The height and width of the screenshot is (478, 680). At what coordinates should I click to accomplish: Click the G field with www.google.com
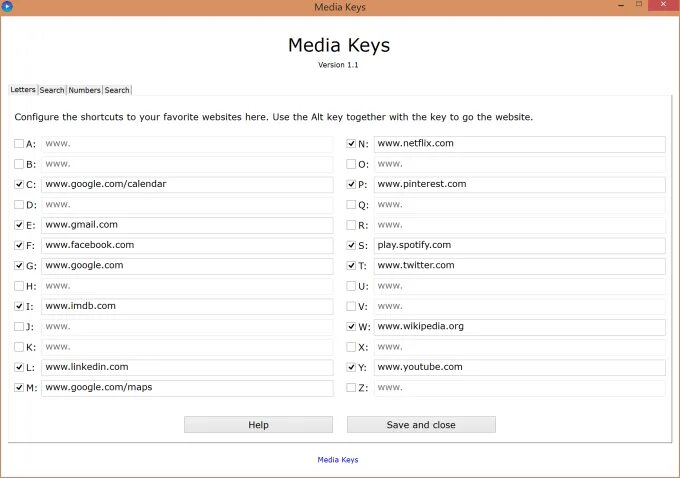(x=187, y=266)
